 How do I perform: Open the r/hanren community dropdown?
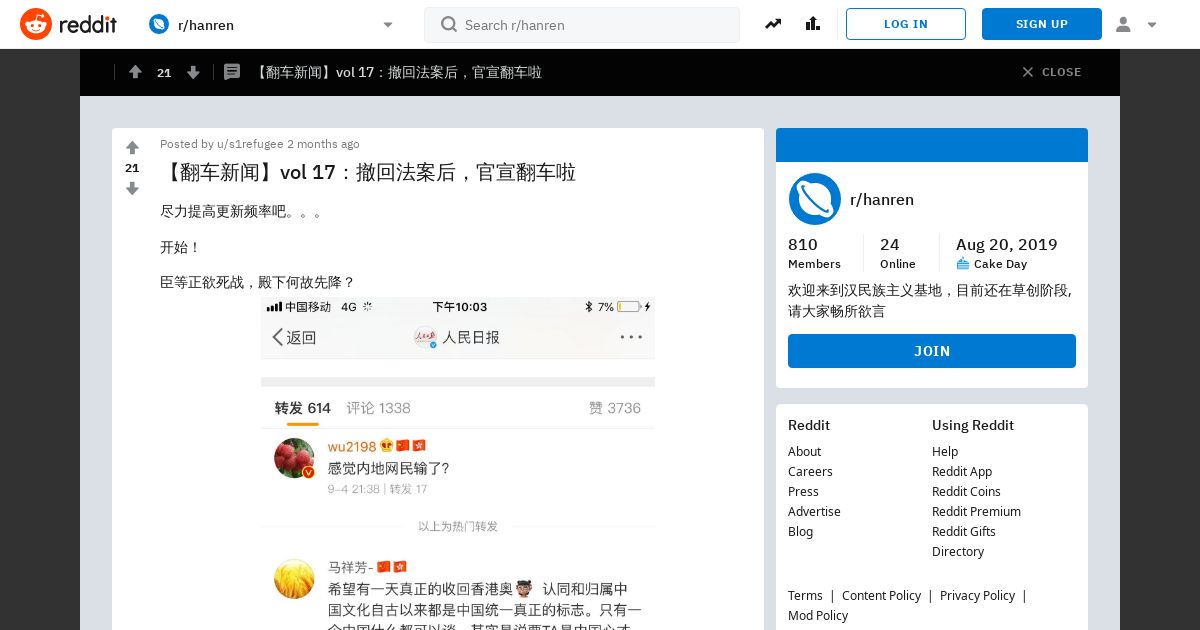(x=272, y=24)
